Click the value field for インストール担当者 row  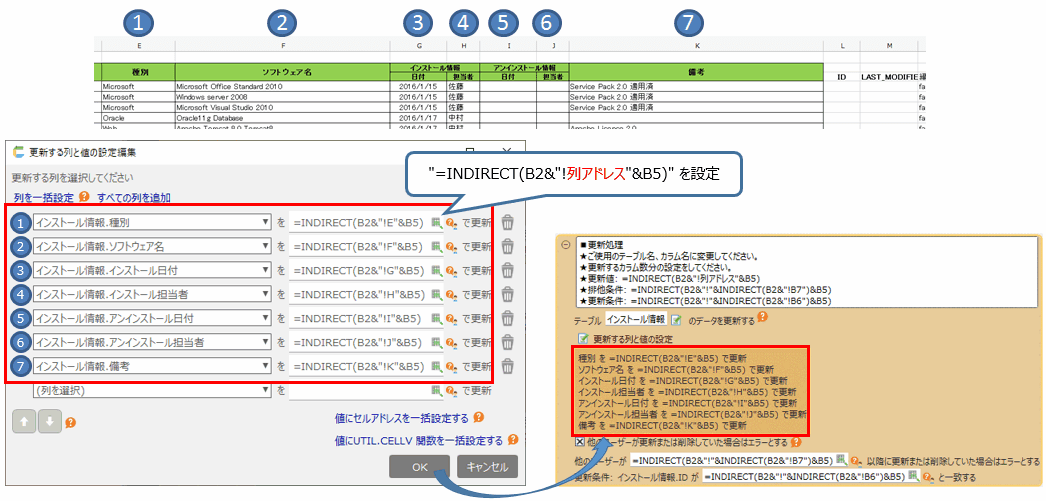point(359,294)
